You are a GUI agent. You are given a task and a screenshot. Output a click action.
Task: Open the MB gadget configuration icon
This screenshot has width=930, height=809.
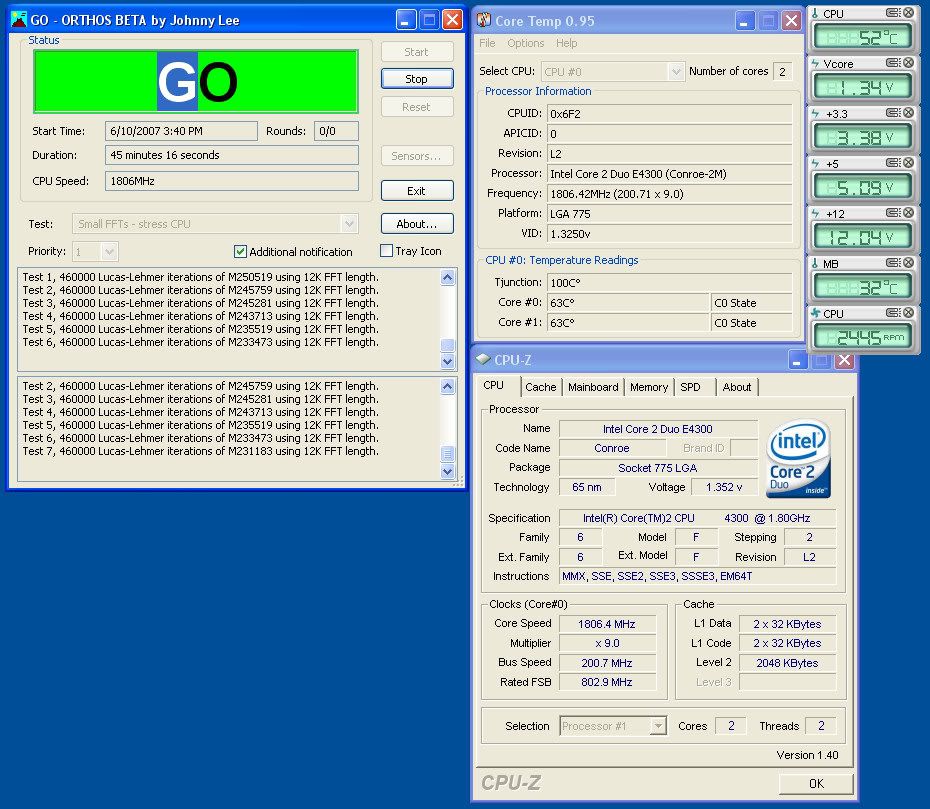[x=893, y=262]
